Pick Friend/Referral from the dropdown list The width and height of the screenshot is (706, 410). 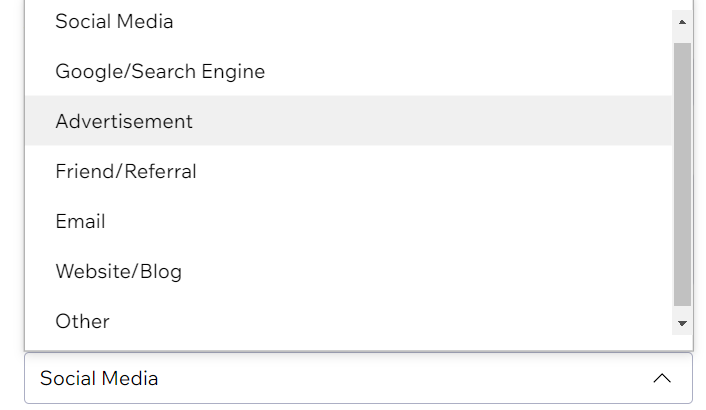(x=126, y=171)
